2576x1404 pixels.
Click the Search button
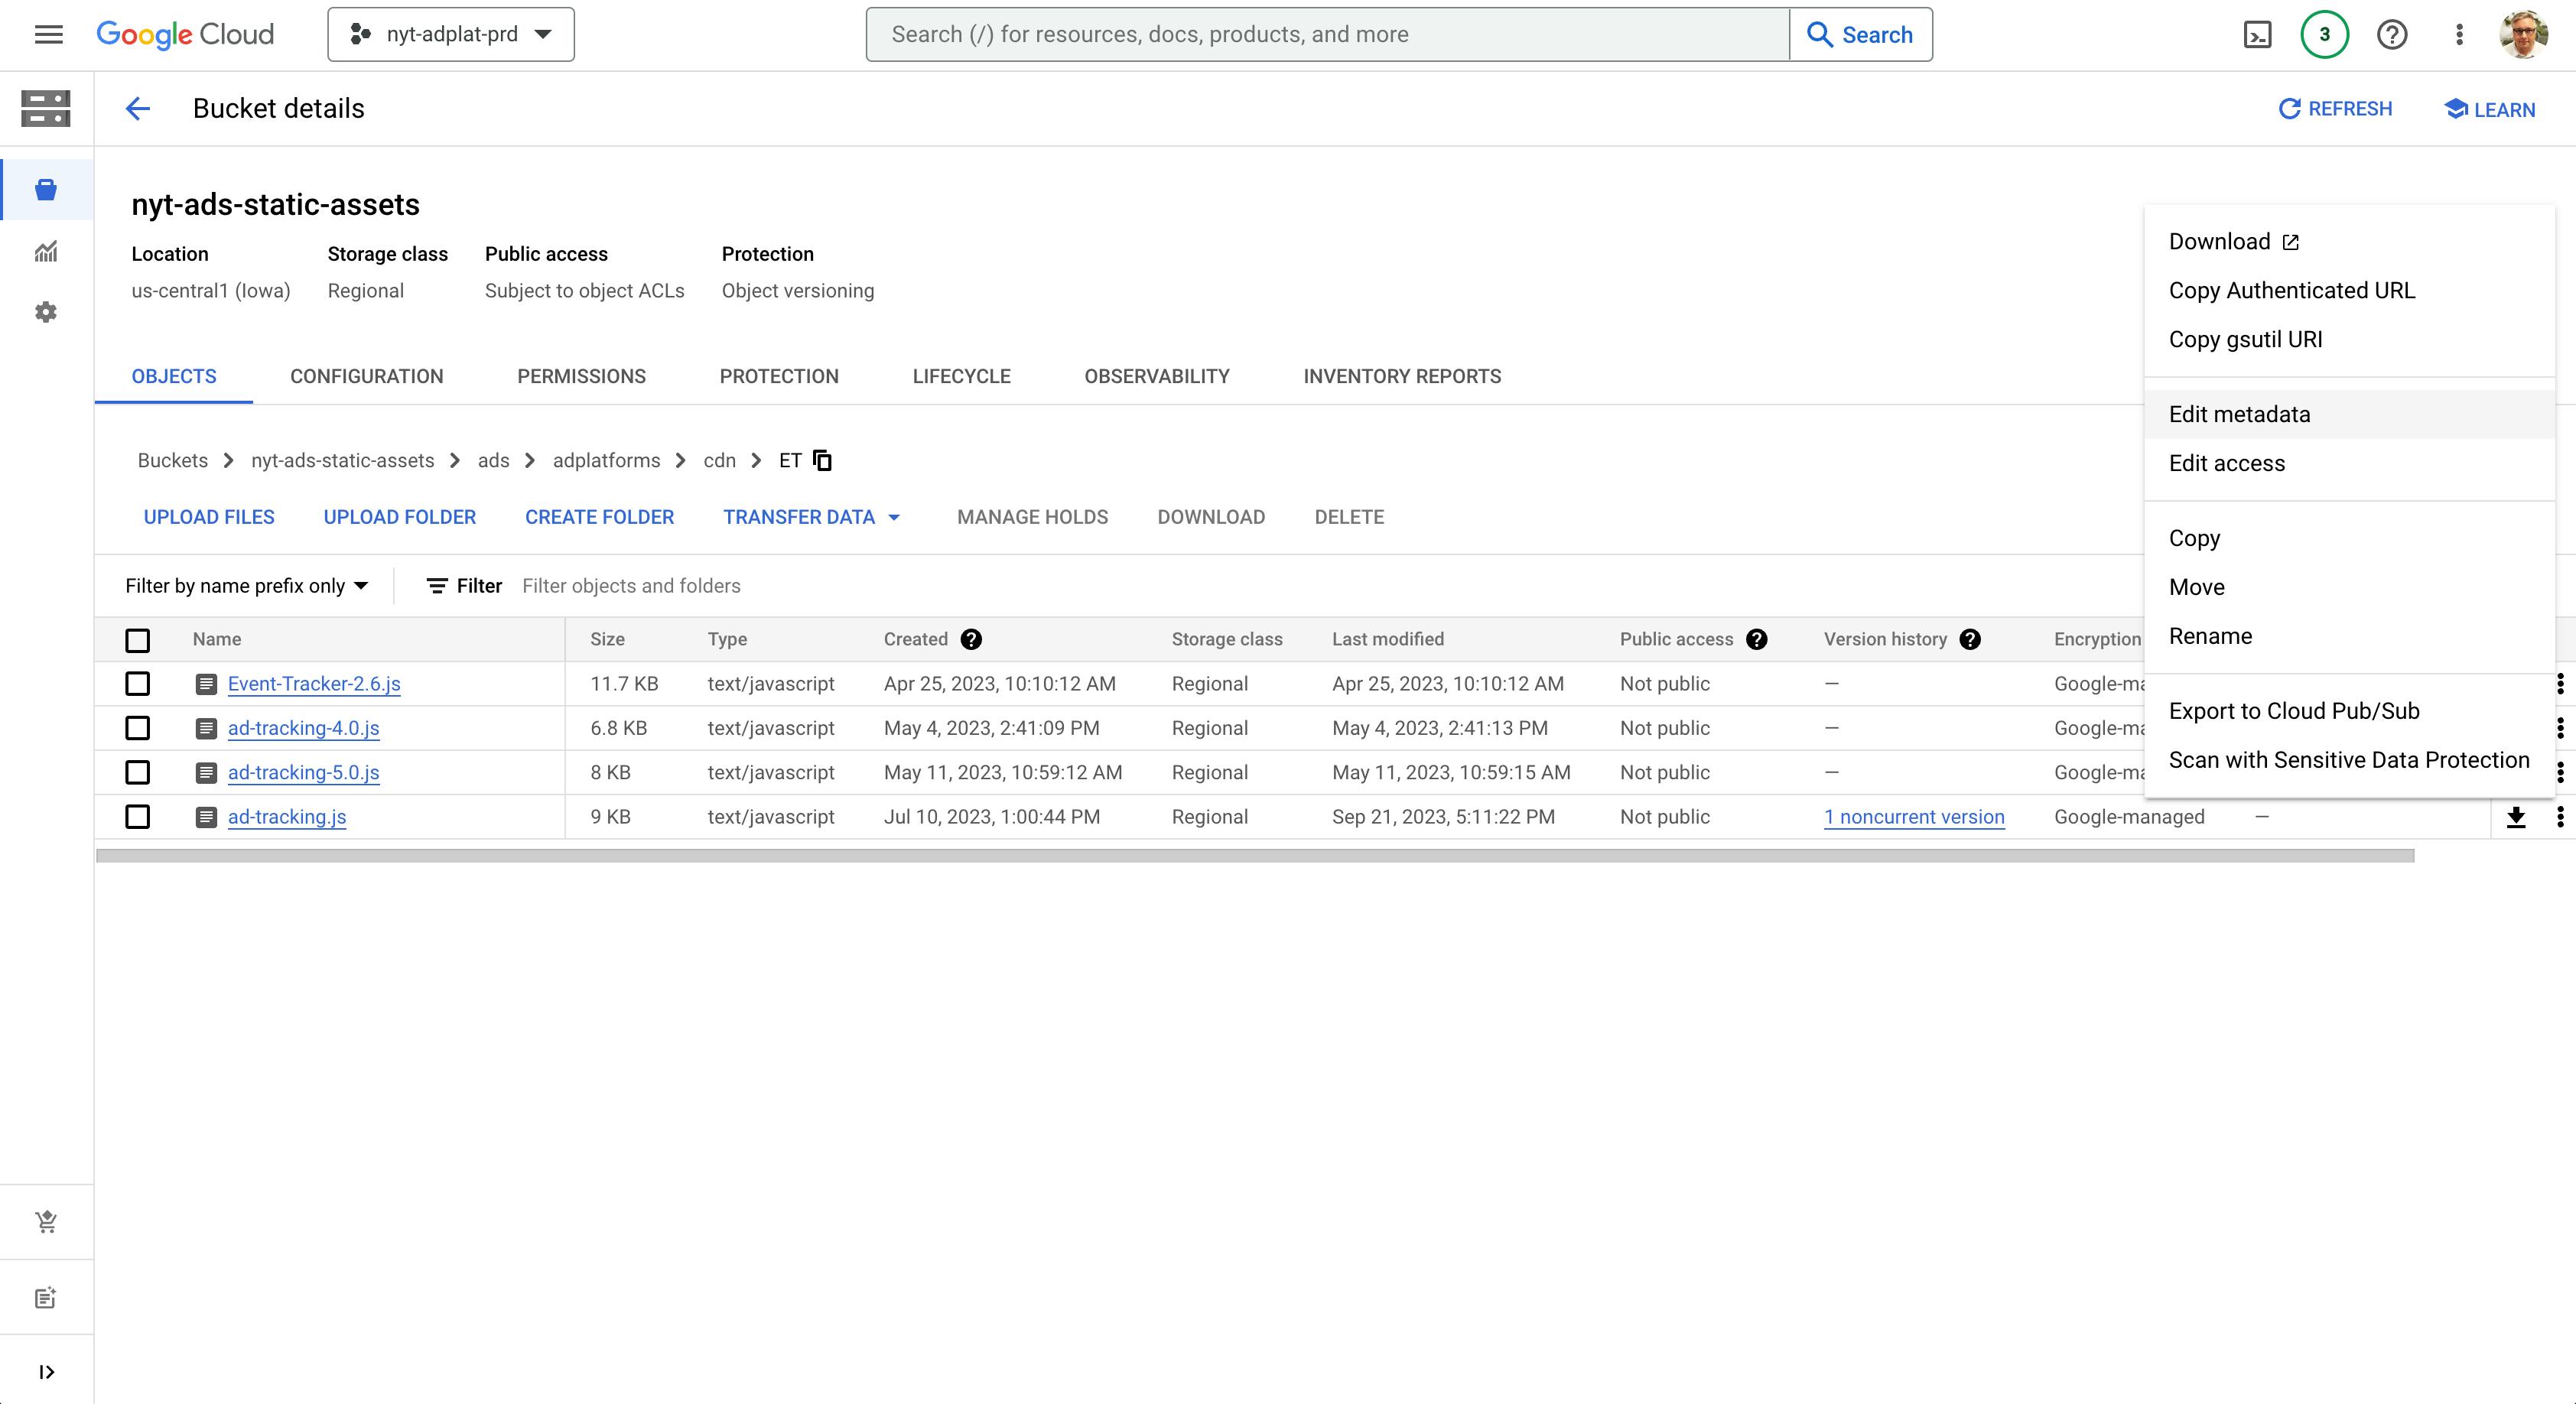point(1861,35)
